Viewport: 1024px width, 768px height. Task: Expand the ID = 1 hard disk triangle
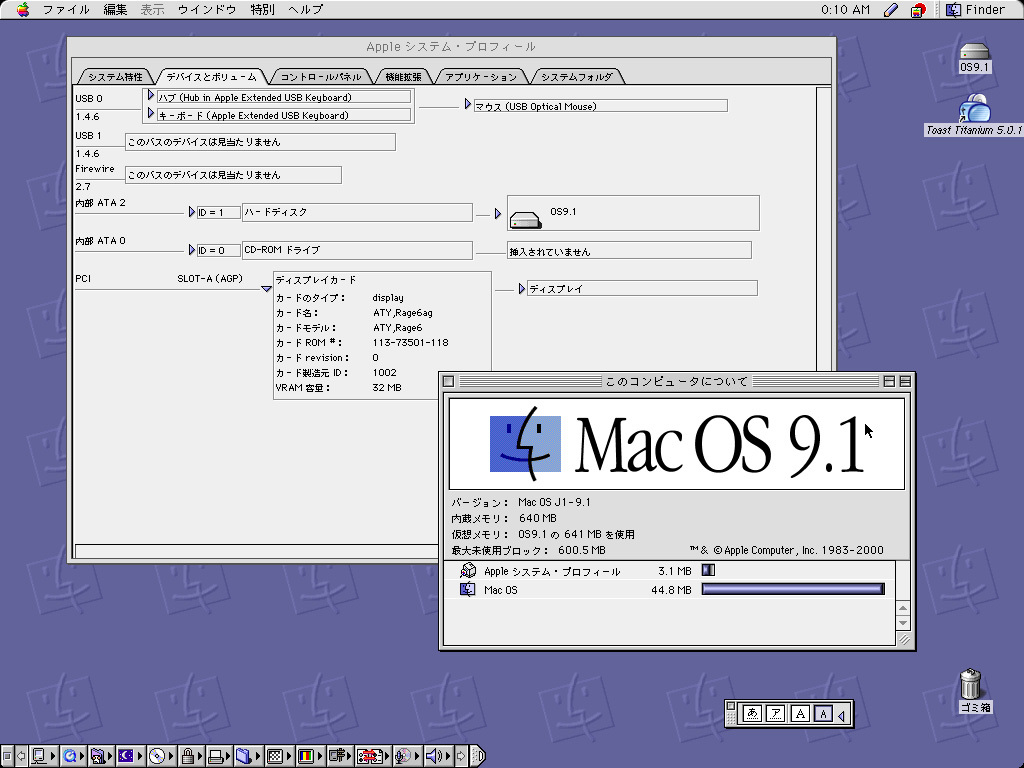click(x=191, y=212)
